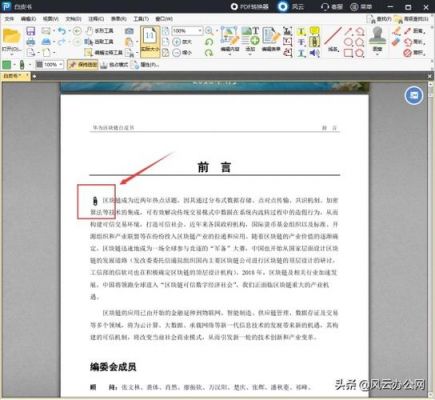Print the document using the printer icon
Image resolution: width=435 pixels, height=400 pixels.
(31, 42)
